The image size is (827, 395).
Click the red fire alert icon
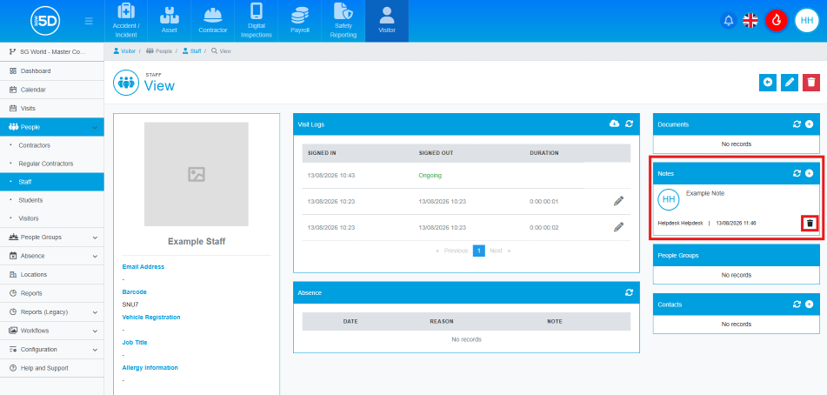pos(776,21)
